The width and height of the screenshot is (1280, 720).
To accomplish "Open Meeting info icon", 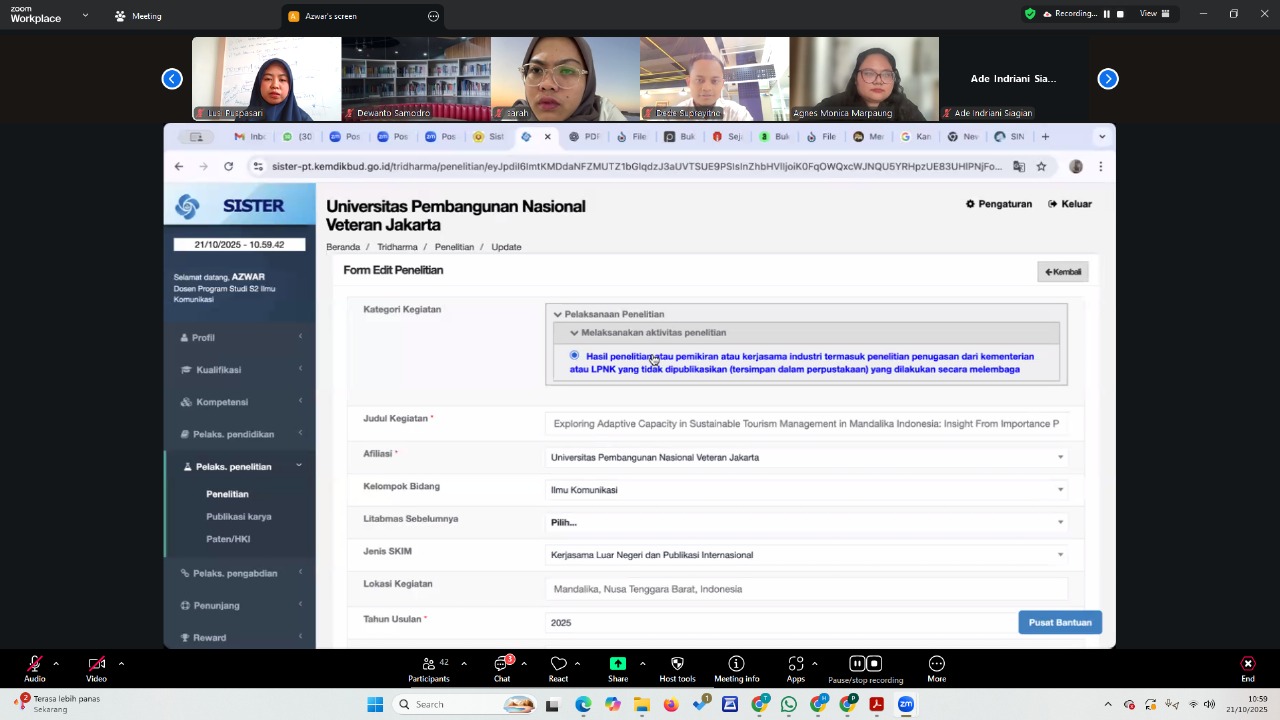I will [x=736, y=664].
